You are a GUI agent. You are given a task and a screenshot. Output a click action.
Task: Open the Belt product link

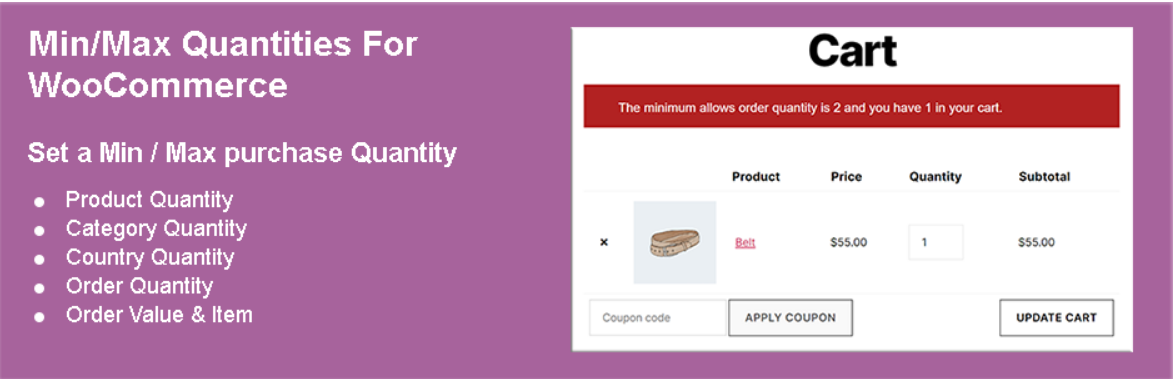[745, 242]
